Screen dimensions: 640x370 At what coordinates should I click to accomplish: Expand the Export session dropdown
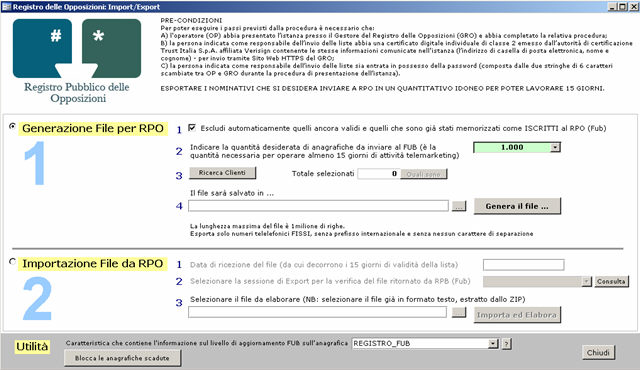point(586,281)
